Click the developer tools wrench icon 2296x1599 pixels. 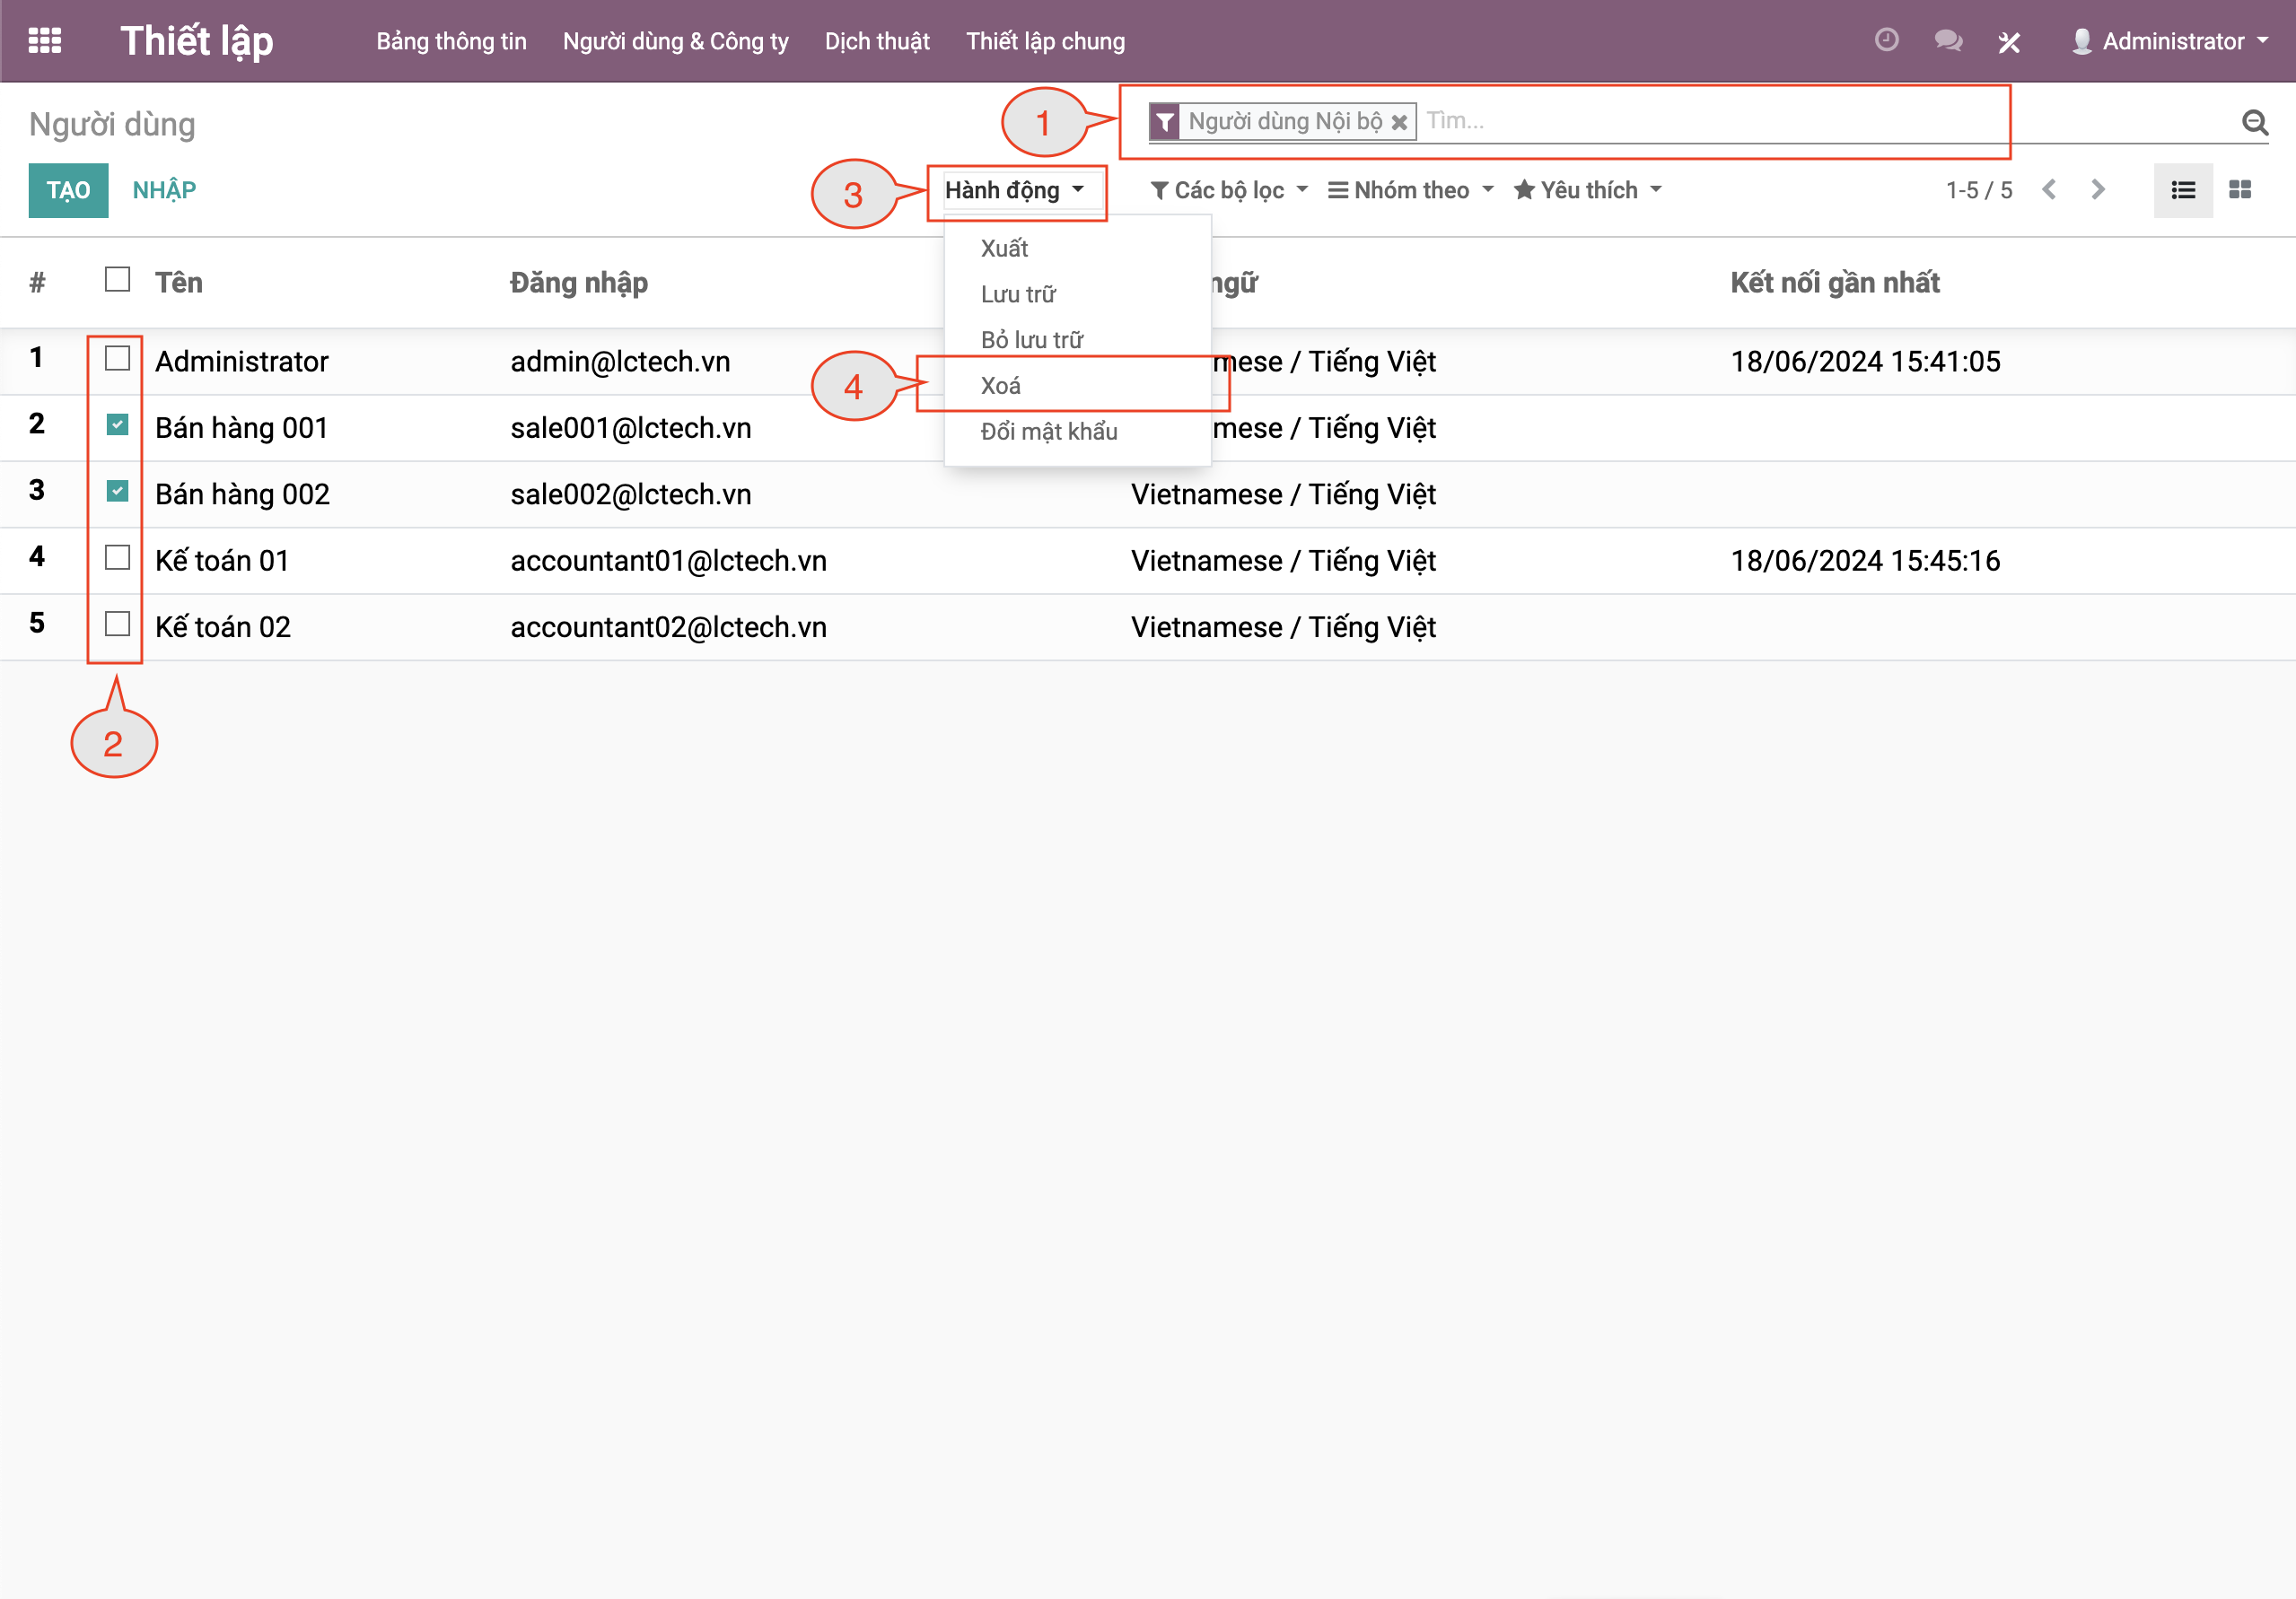pyautogui.click(x=2009, y=42)
